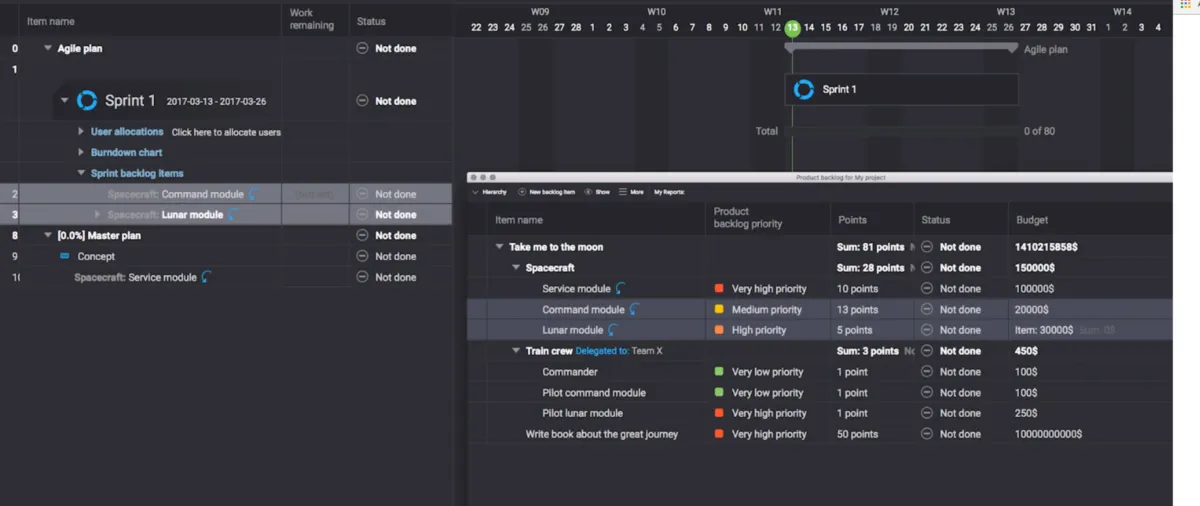The width and height of the screenshot is (1200, 506).
Task: Click Command module yellow priority swatch
Action: click(x=719, y=310)
